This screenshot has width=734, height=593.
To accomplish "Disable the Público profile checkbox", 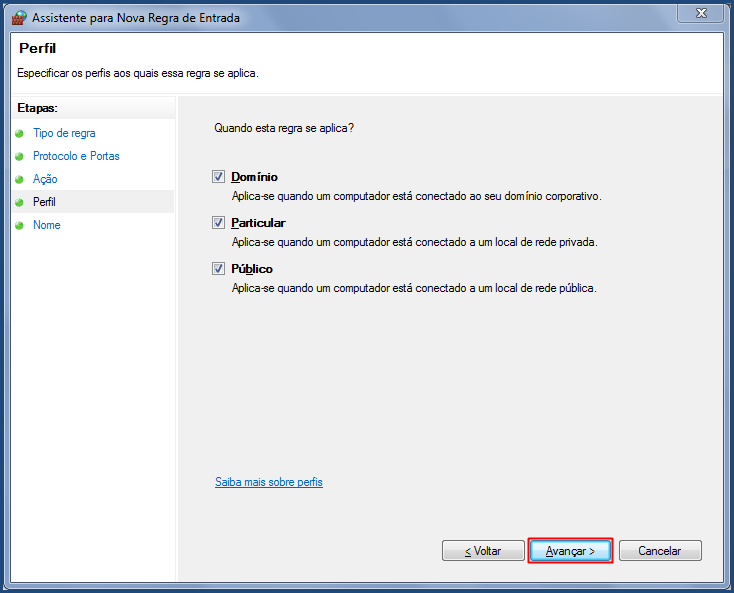I will [218, 269].
